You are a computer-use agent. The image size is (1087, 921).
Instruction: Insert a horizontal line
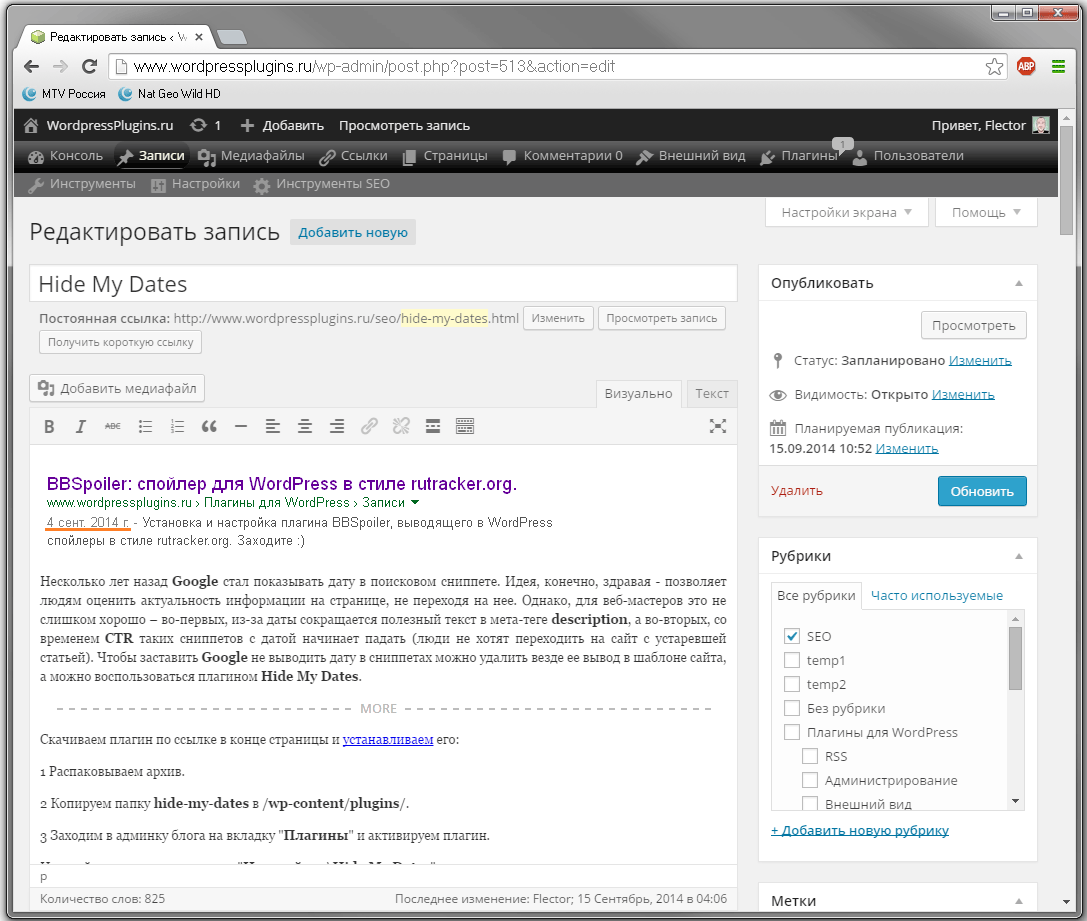click(x=241, y=426)
